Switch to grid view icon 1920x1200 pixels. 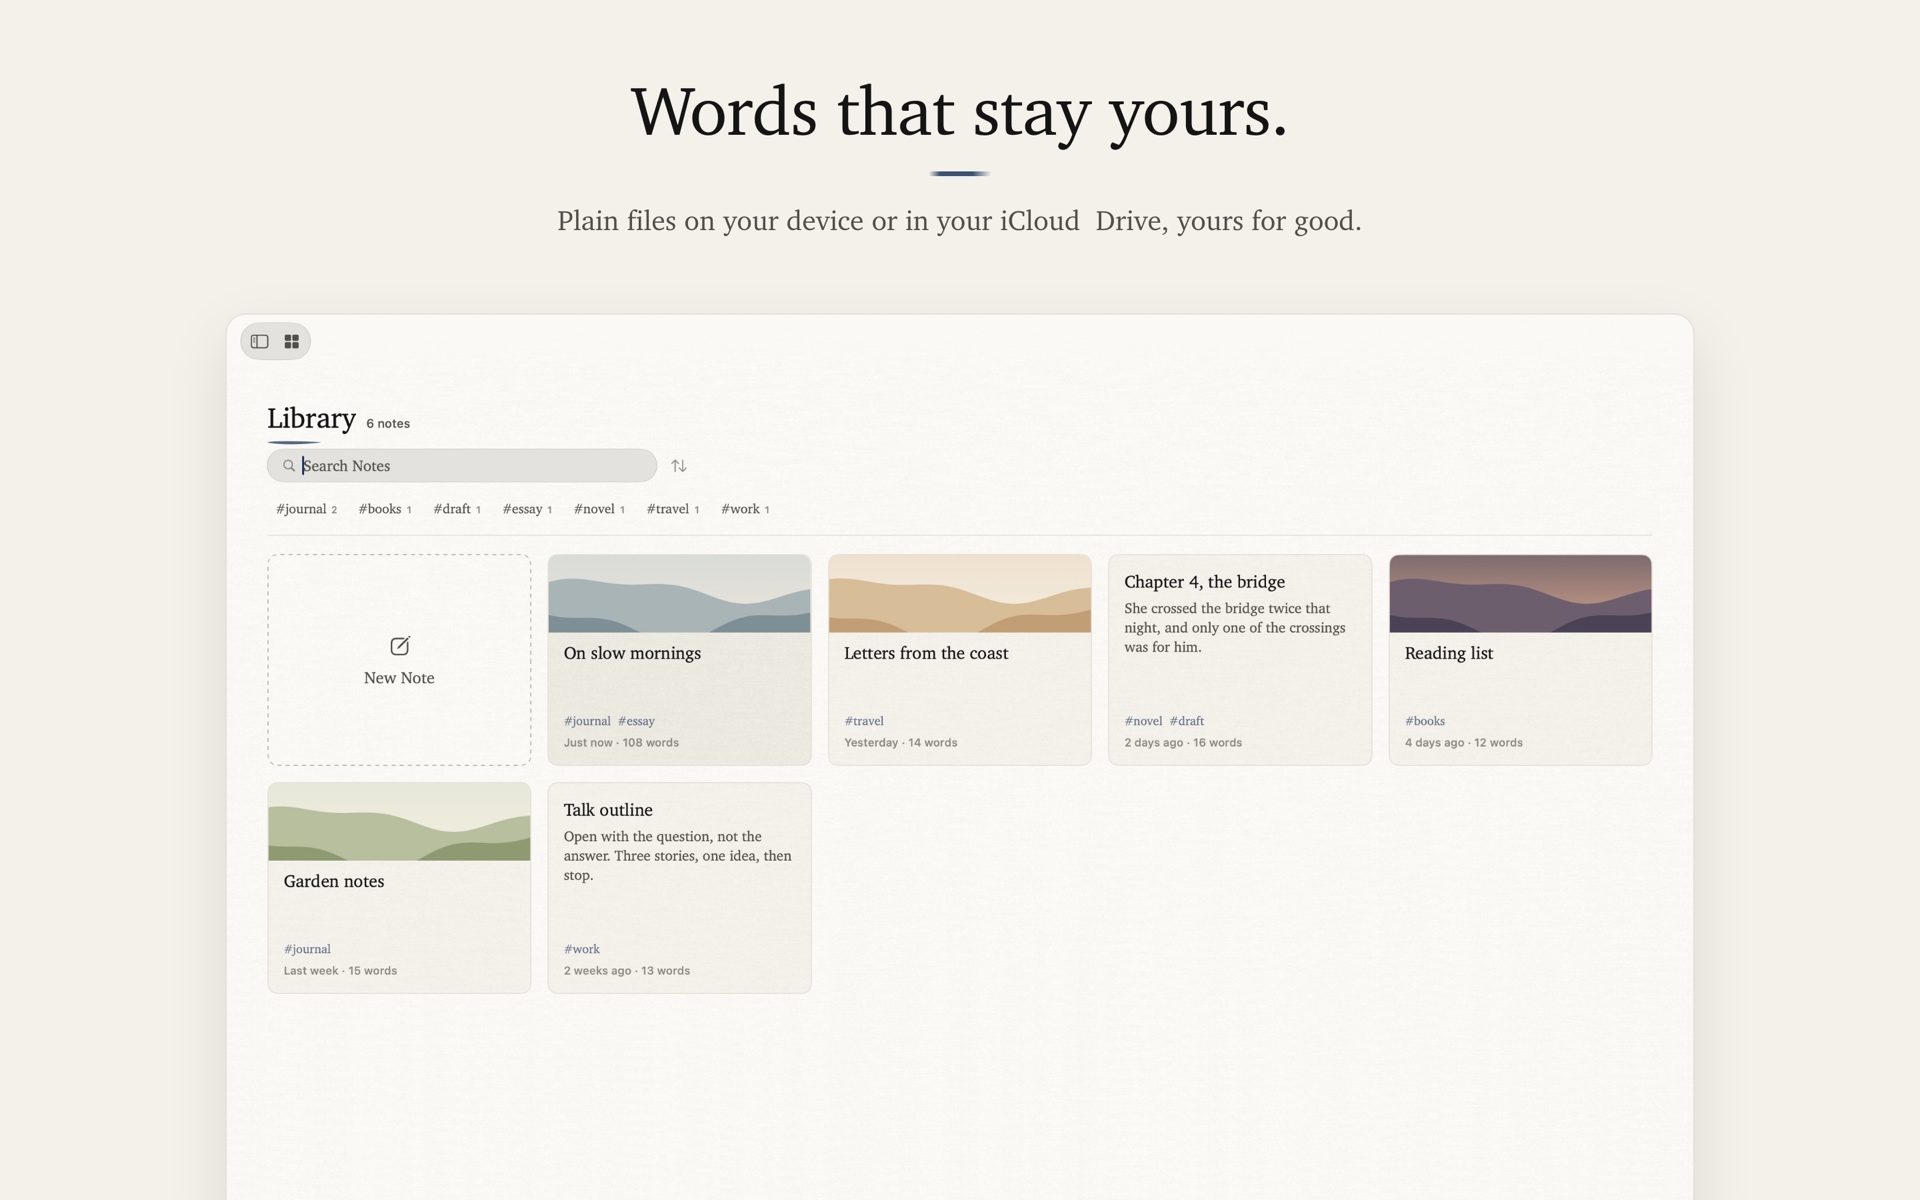point(292,342)
